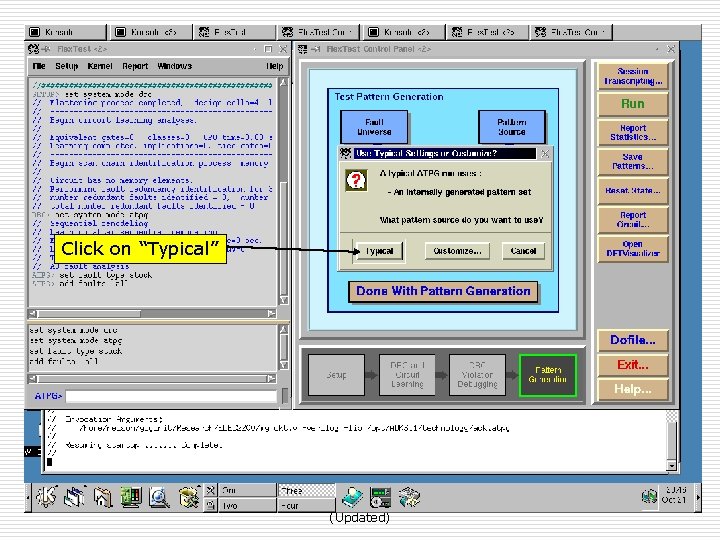Open Session Transcripting...
This screenshot has height=540, width=720.
633,76
